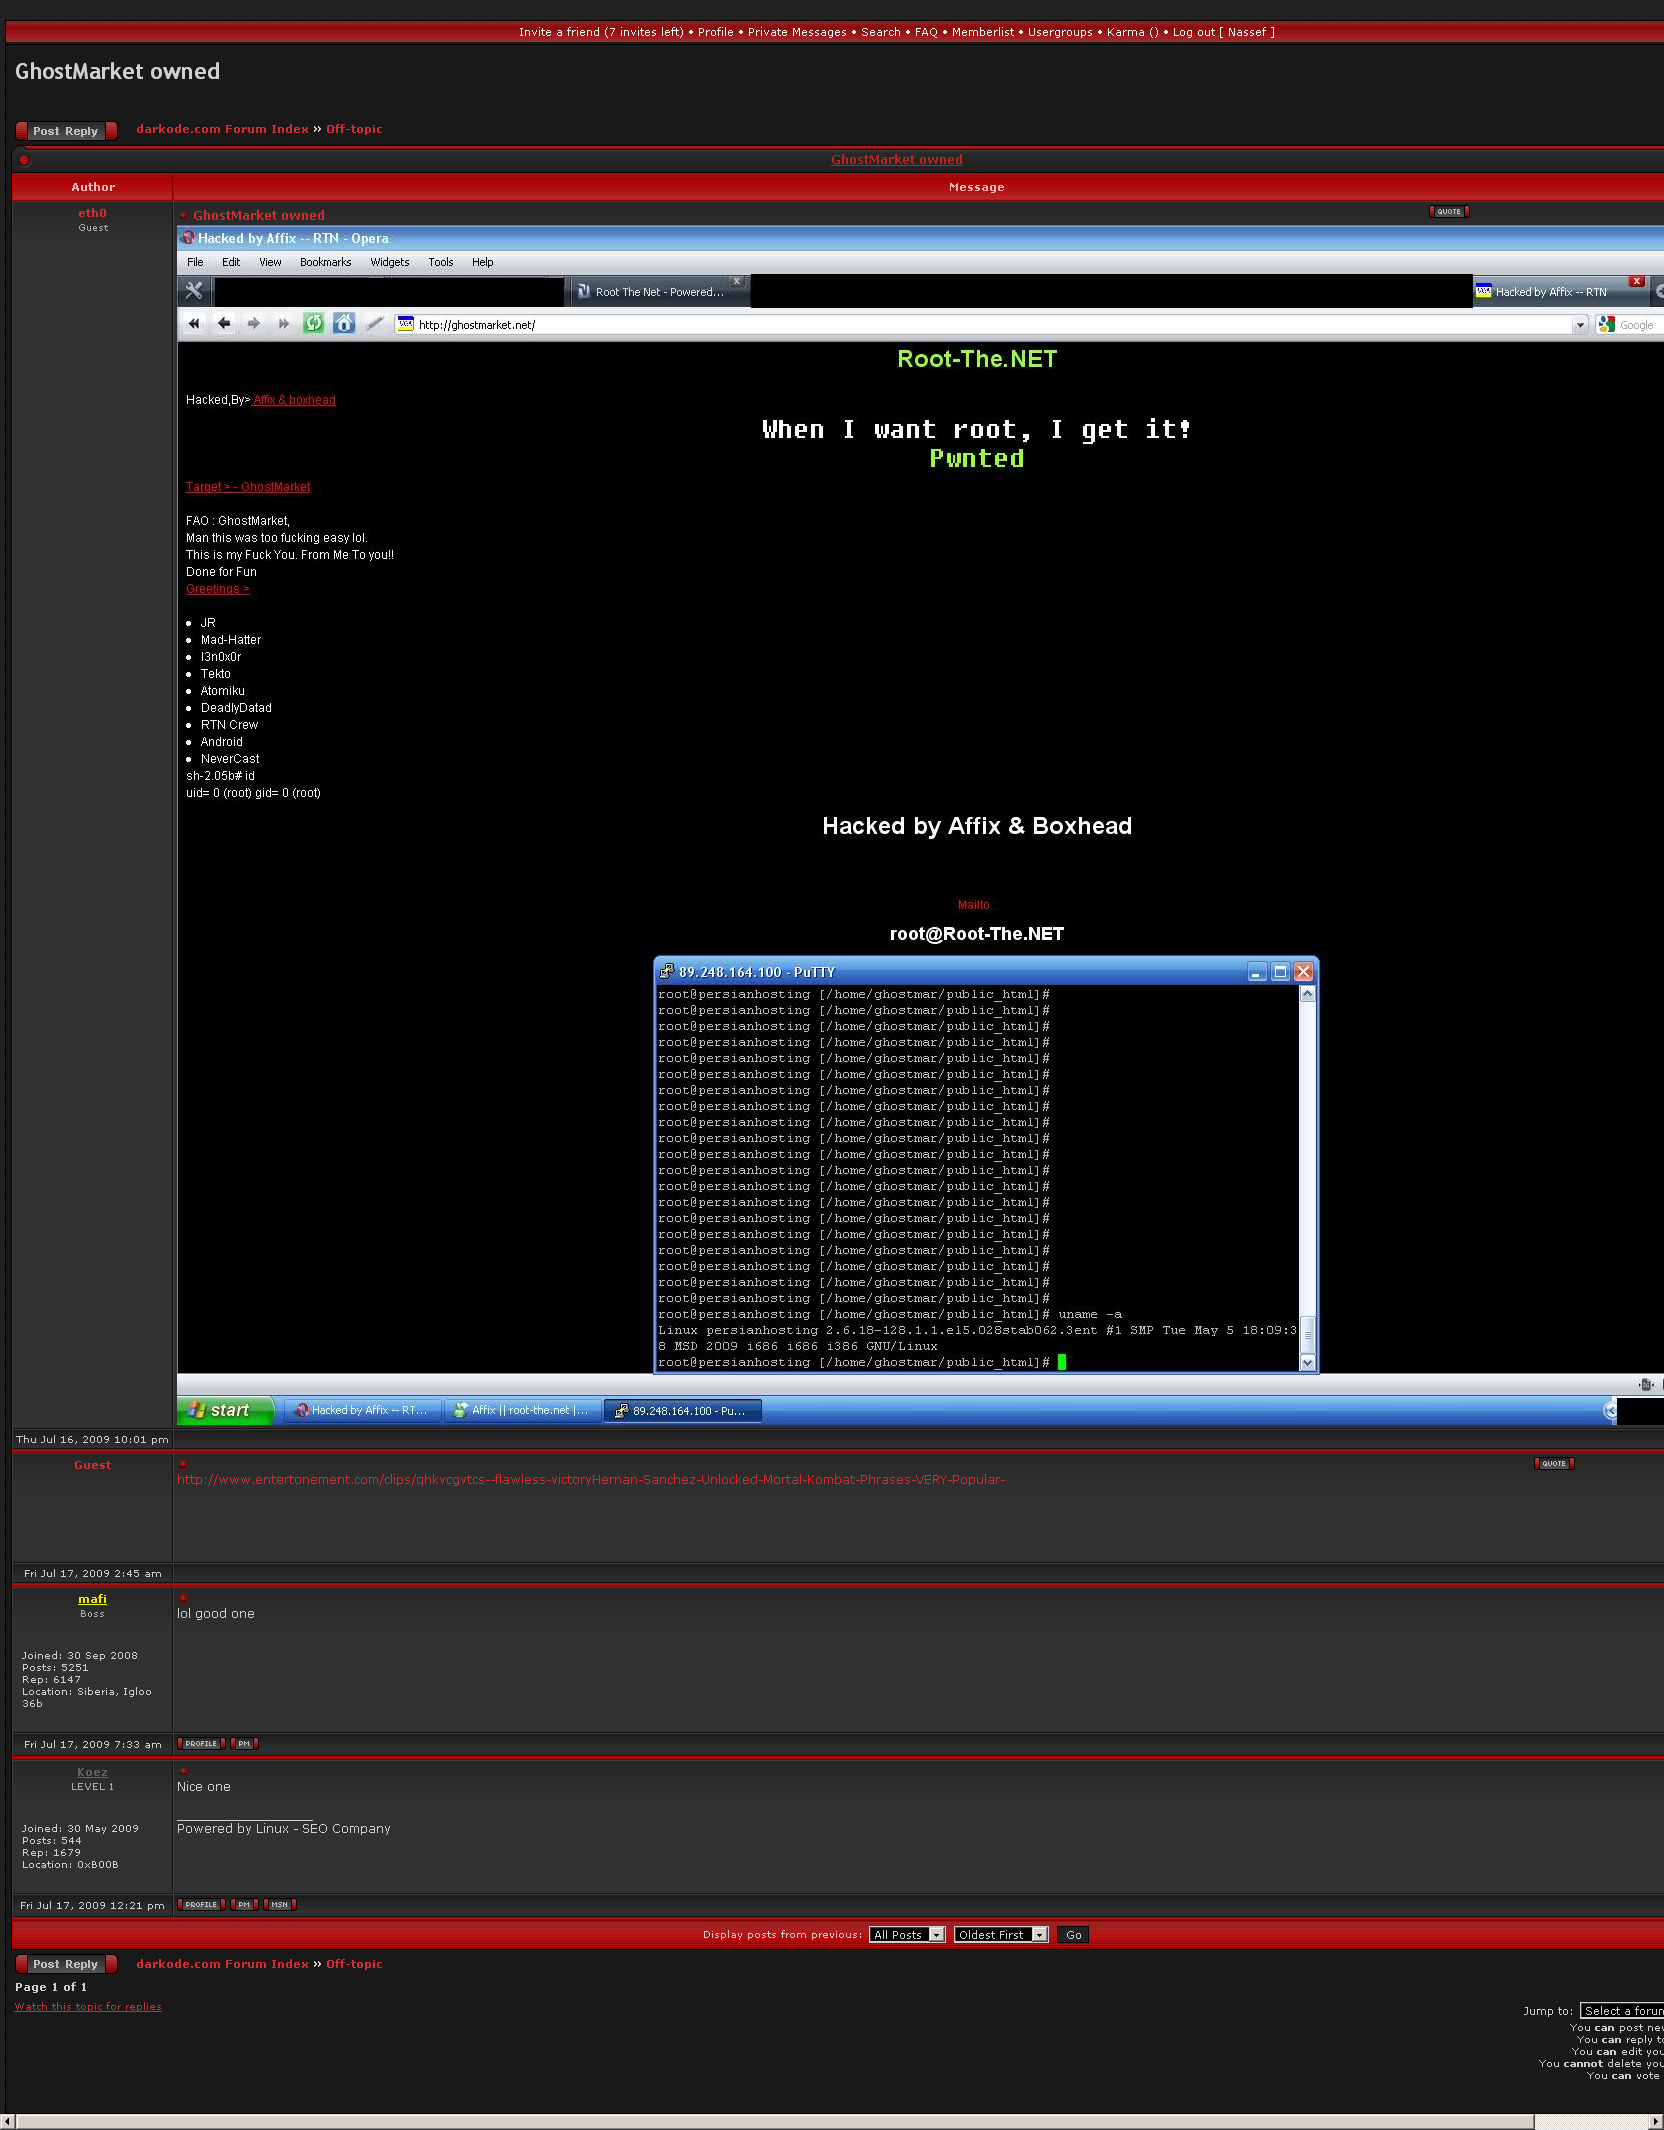Viewport: 1664px width, 2130px height.
Task: Click mafi's PM icon button
Action: pos(244,1744)
